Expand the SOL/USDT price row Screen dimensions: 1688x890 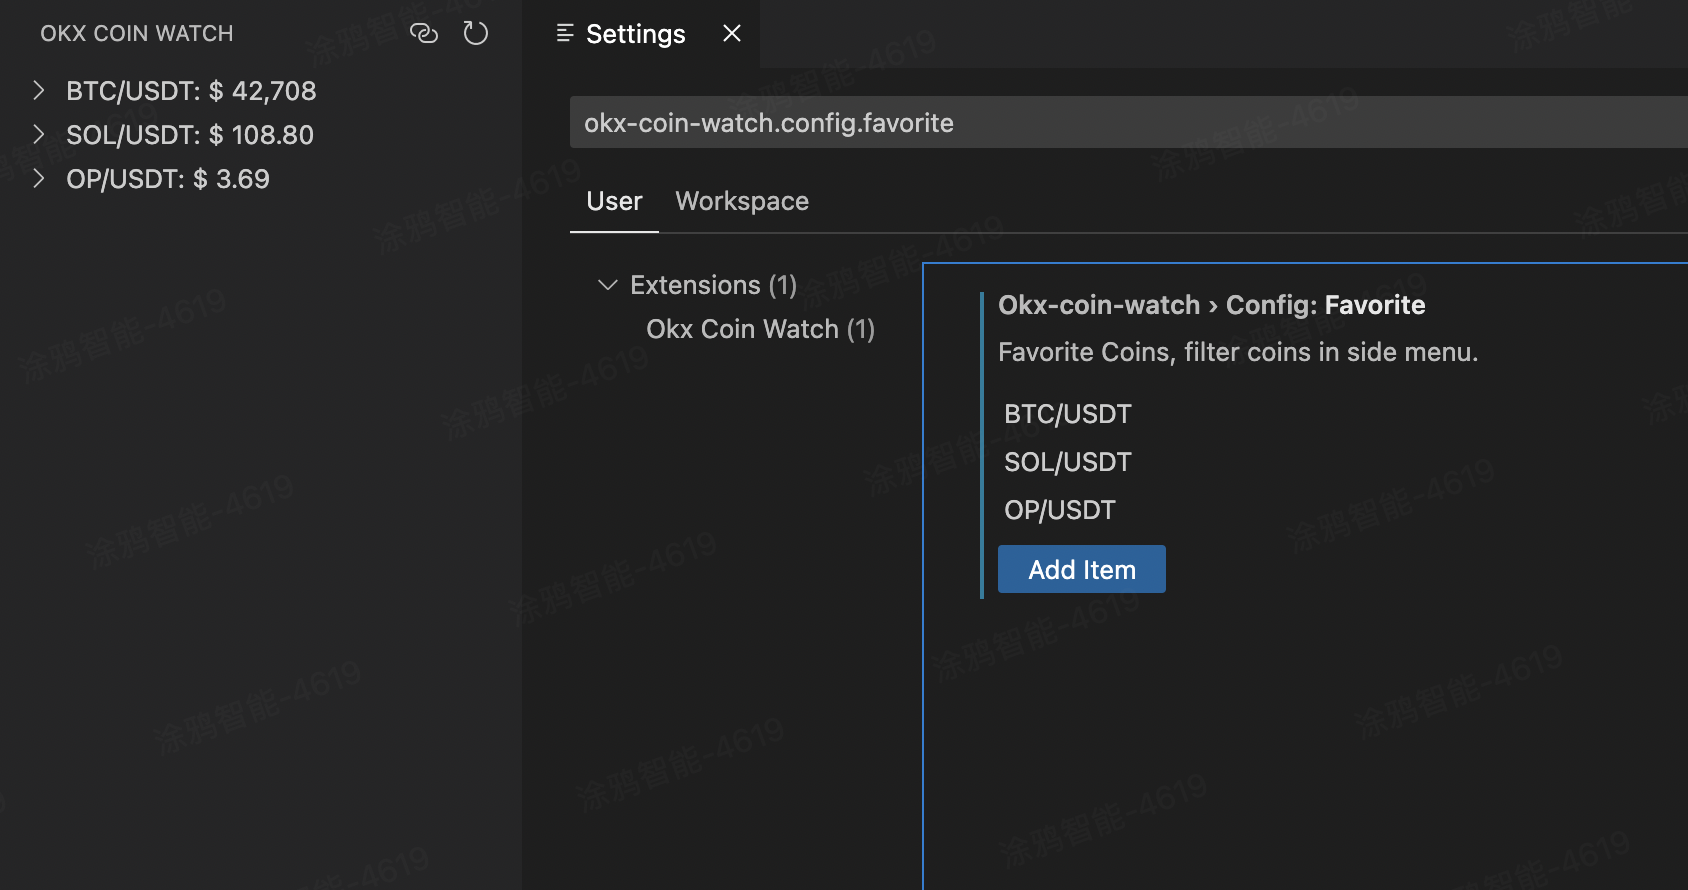tap(39, 134)
